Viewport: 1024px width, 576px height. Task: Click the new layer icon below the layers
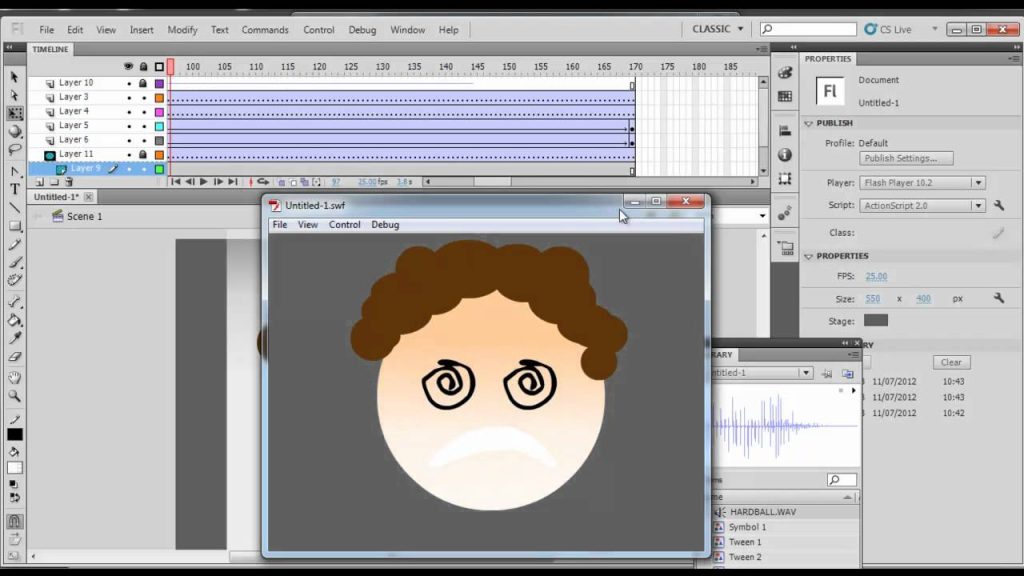click(x=40, y=182)
